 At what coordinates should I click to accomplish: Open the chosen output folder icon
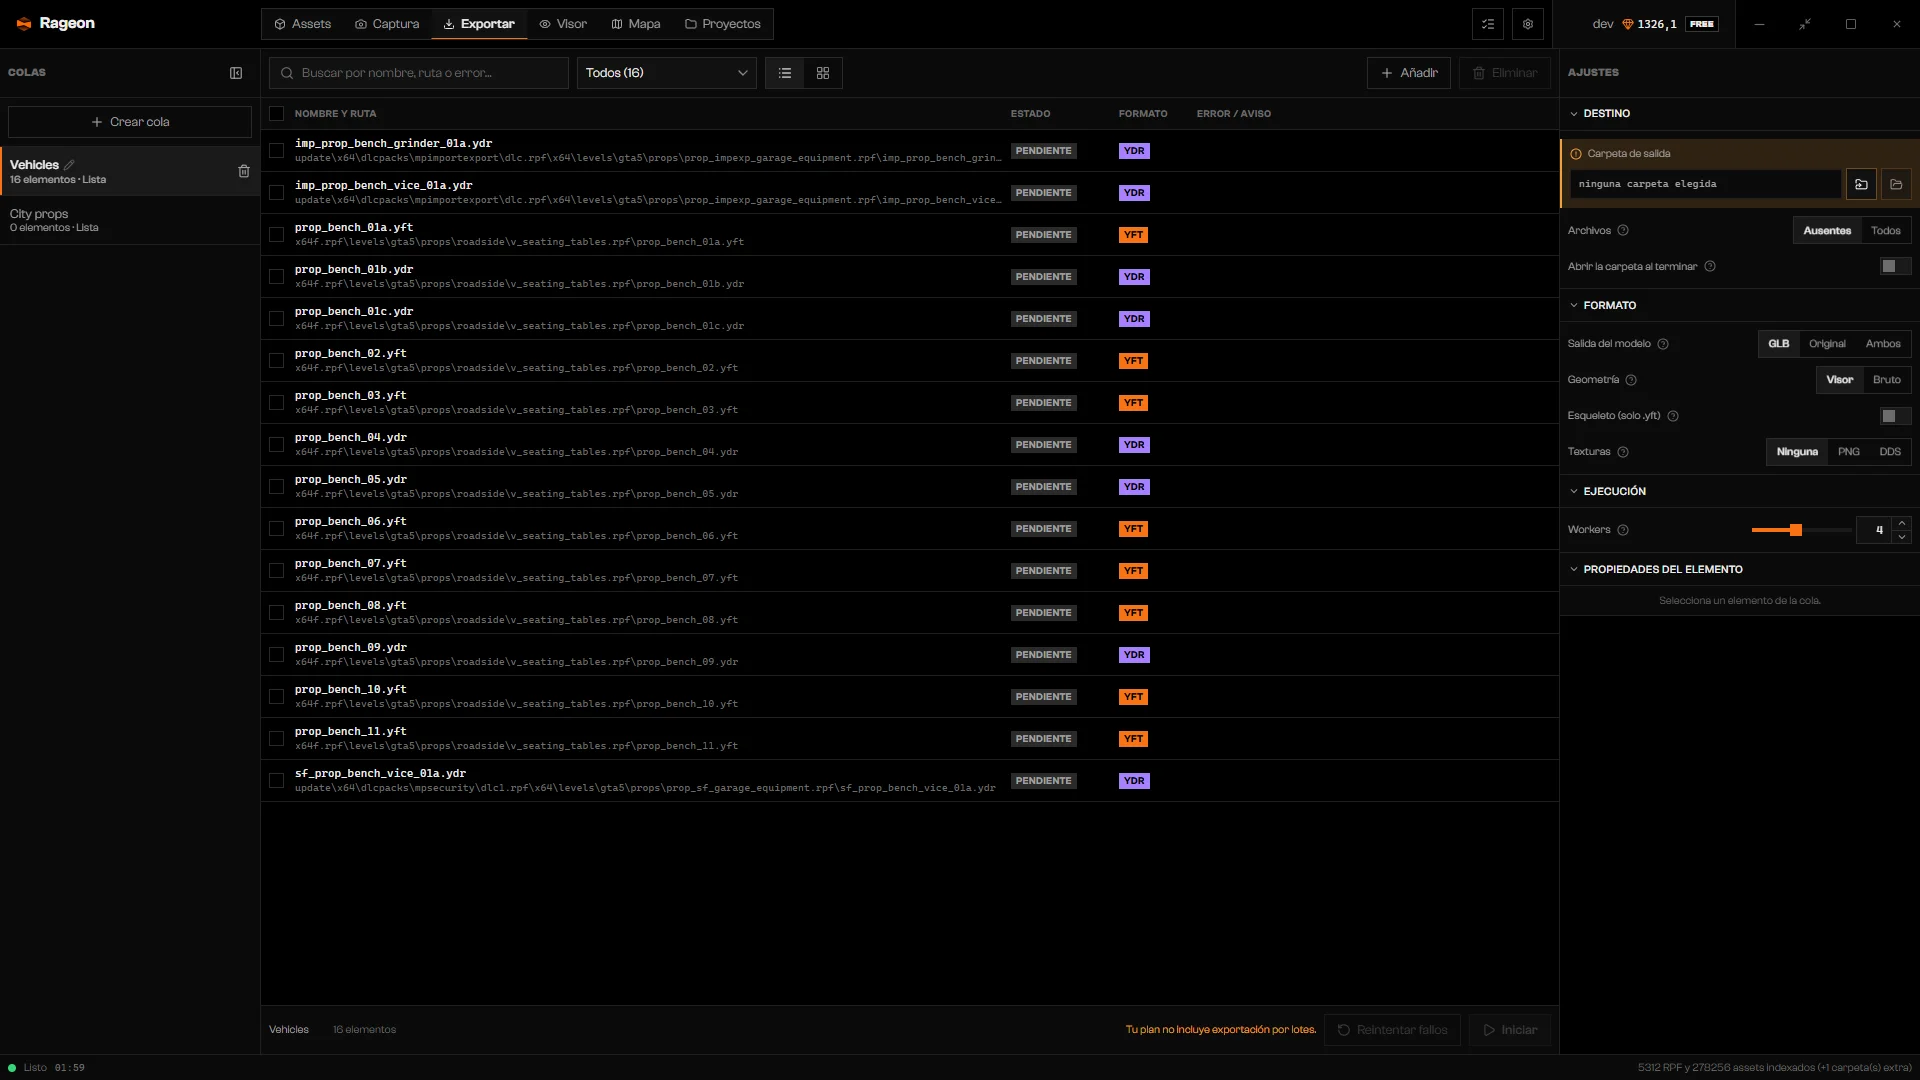point(1896,184)
